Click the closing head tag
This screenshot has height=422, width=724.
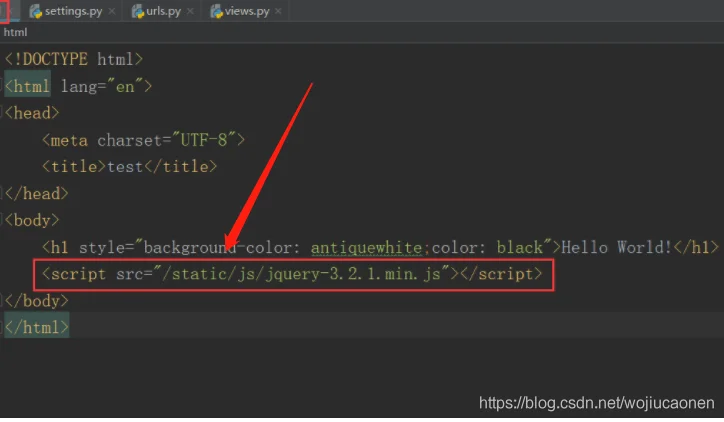36,193
